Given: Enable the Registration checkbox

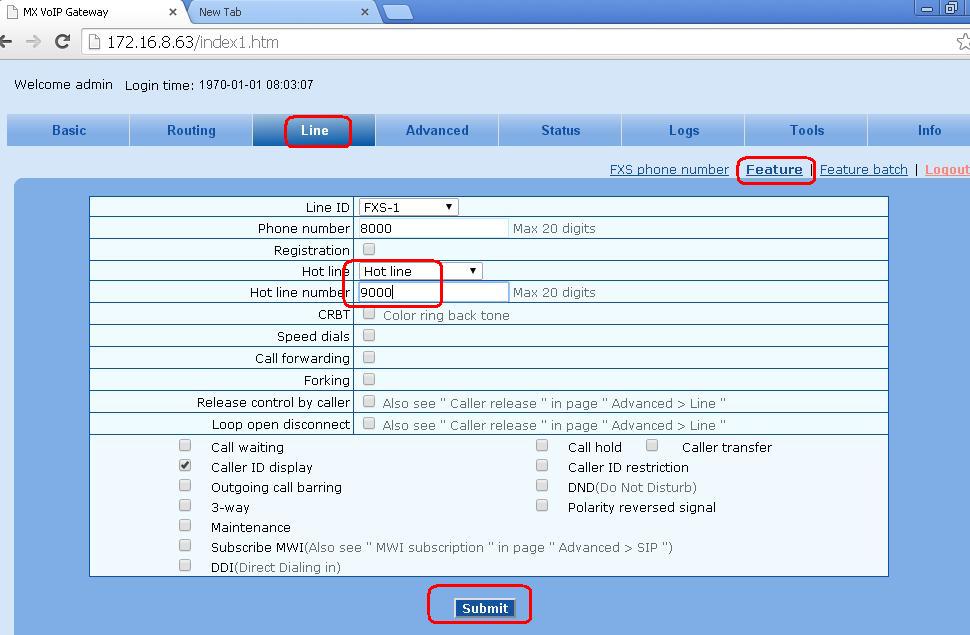Looking at the screenshot, I should (x=369, y=249).
